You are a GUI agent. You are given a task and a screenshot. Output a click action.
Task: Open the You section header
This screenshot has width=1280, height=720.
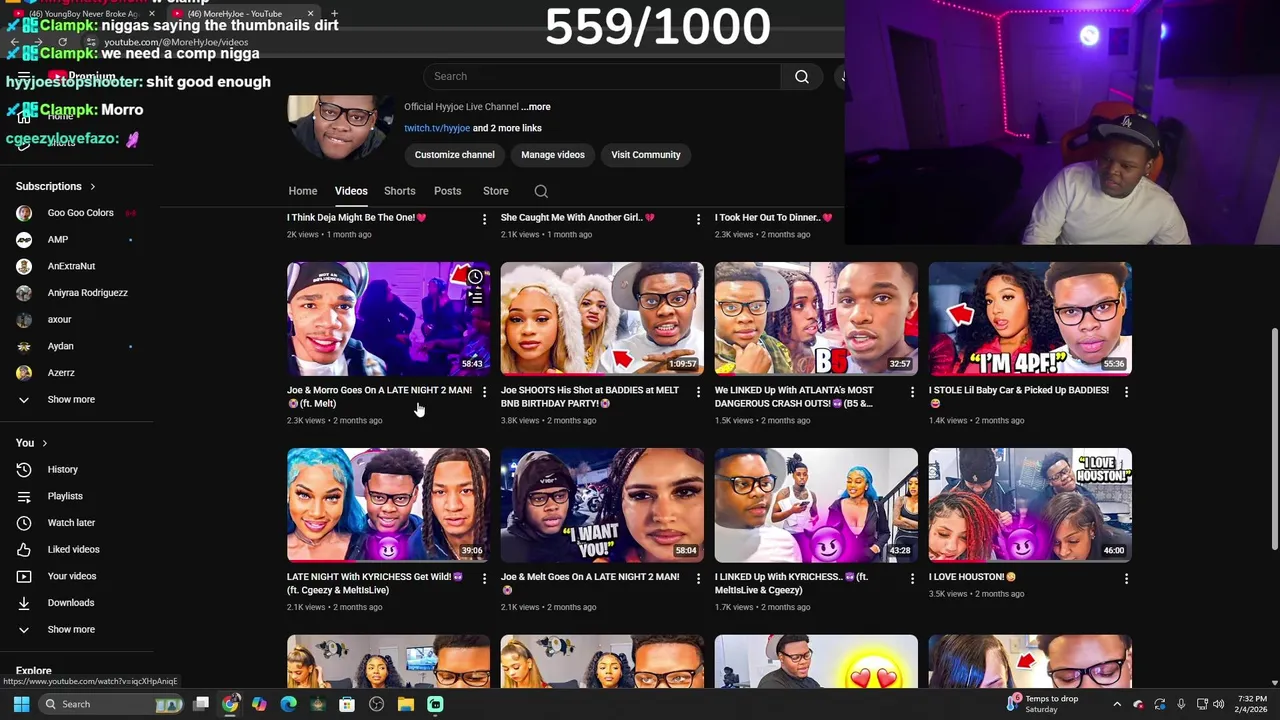(x=32, y=443)
